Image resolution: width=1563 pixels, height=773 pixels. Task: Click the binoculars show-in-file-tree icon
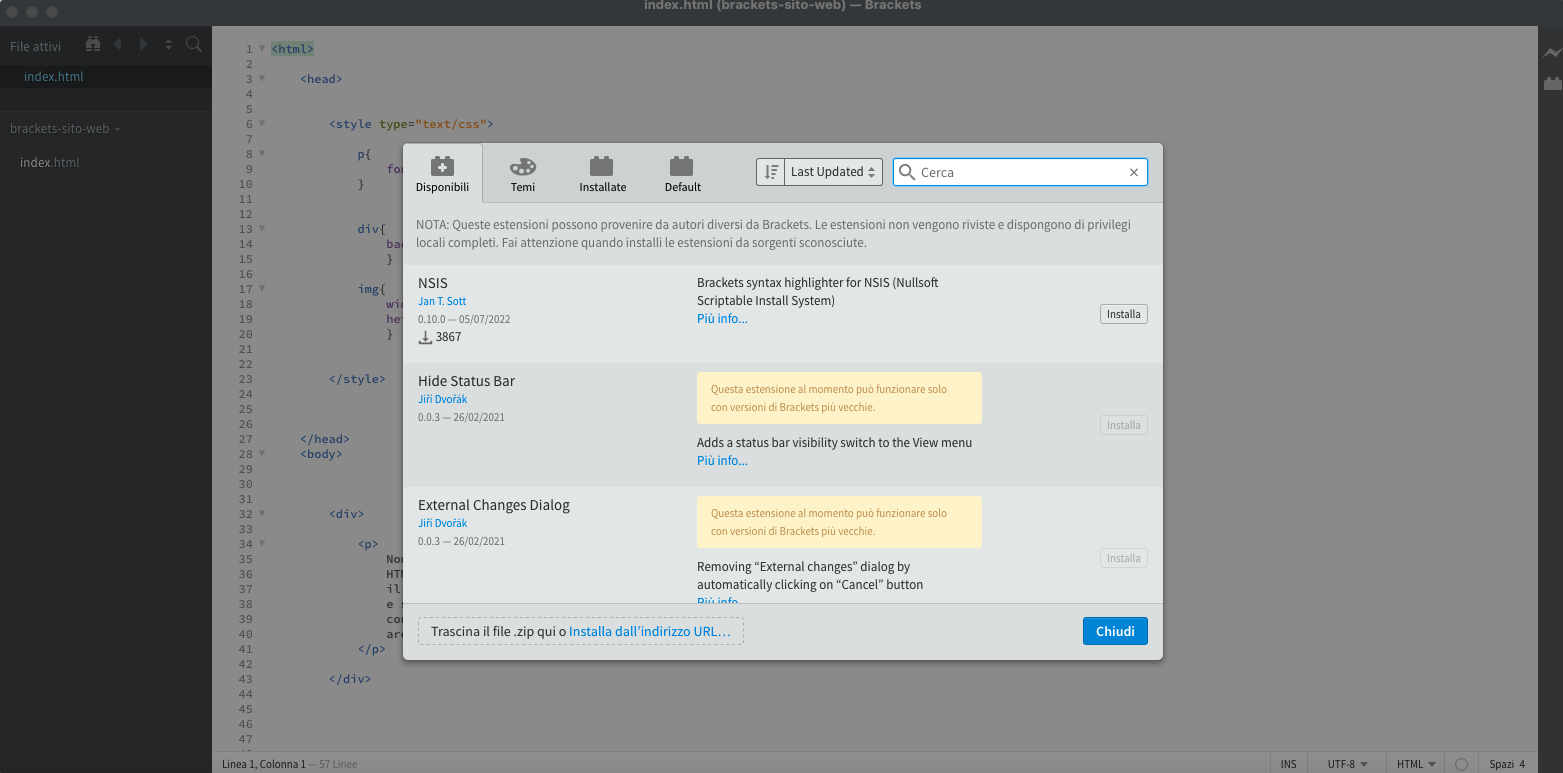pos(93,44)
